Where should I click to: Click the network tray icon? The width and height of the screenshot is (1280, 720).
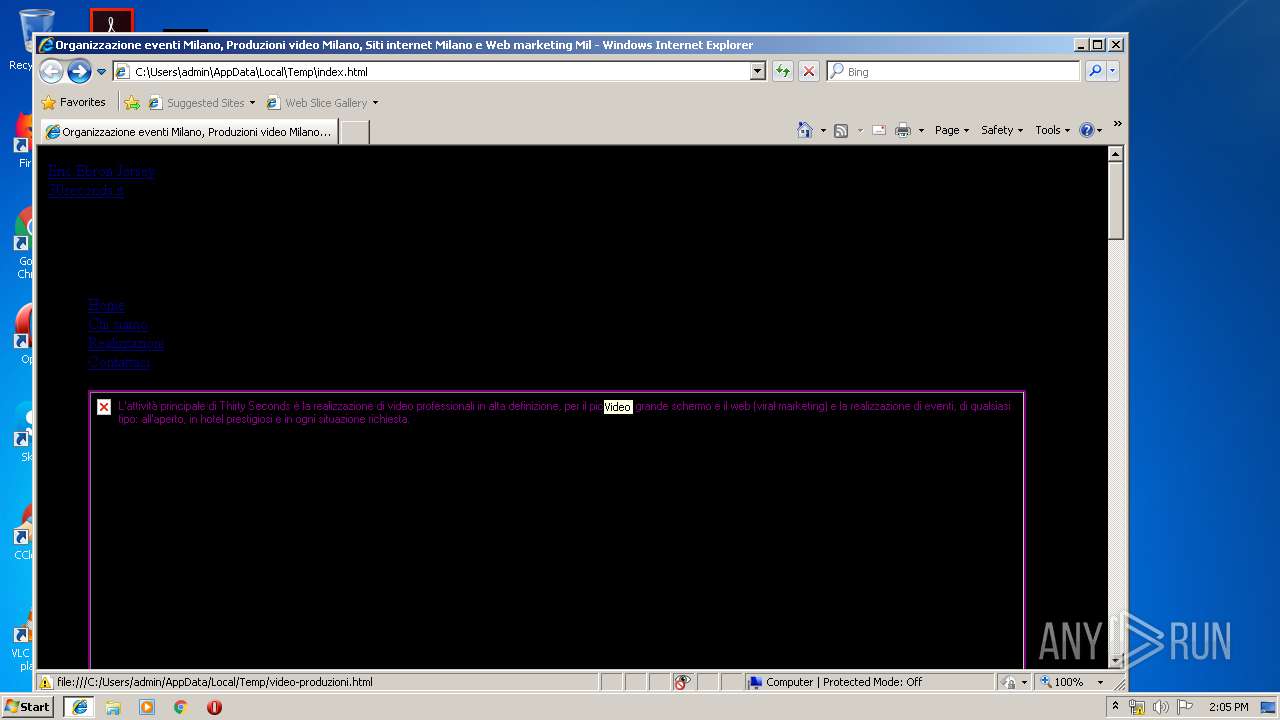tap(1137, 707)
